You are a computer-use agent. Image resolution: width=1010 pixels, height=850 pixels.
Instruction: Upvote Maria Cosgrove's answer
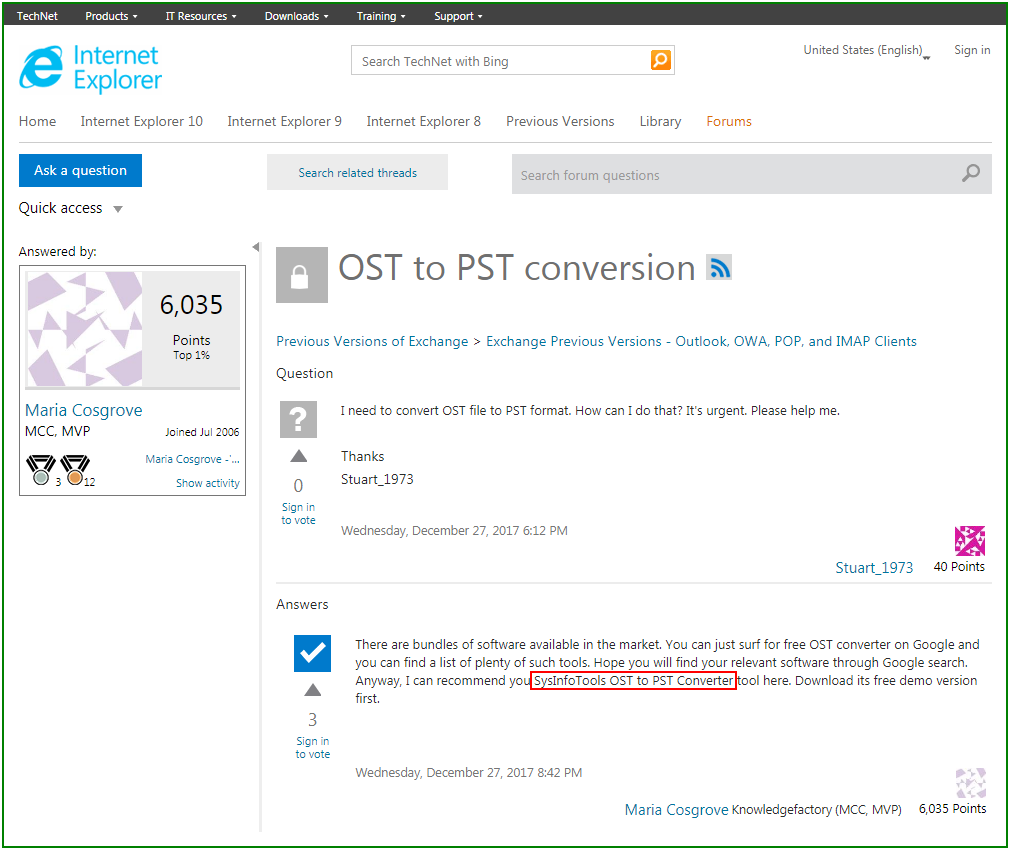click(312, 690)
